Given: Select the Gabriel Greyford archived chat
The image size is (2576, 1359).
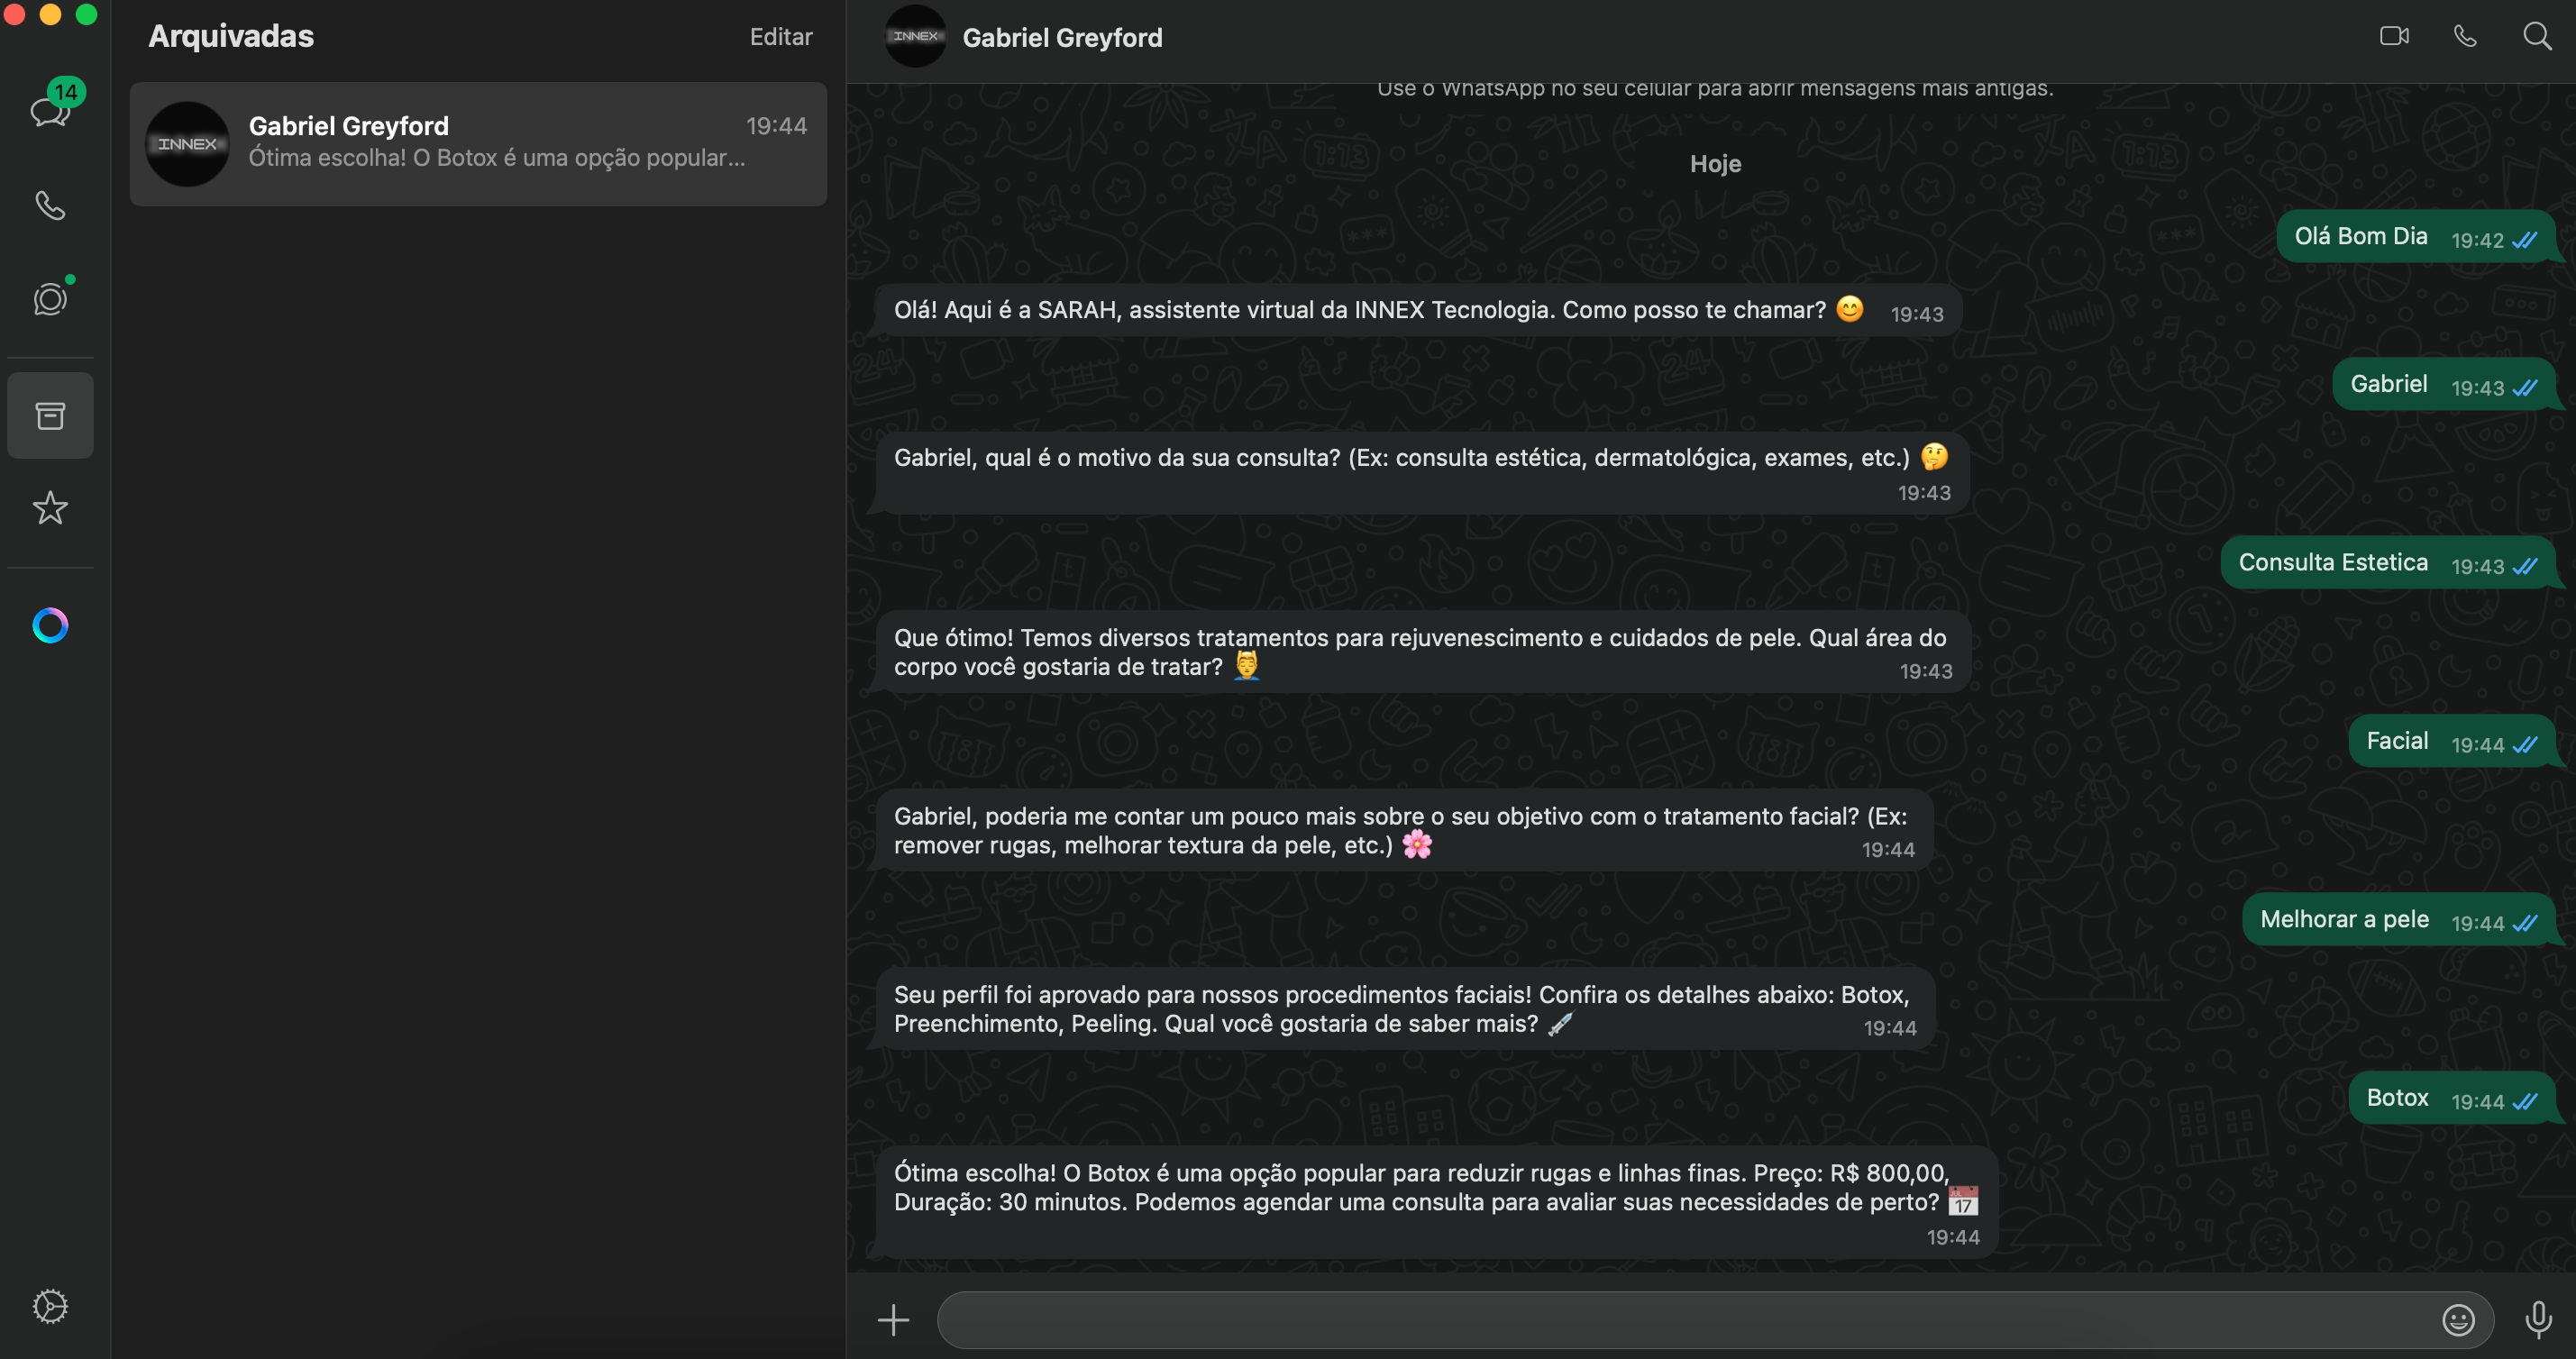Looking at the screenshot, I should pos(478,143).
